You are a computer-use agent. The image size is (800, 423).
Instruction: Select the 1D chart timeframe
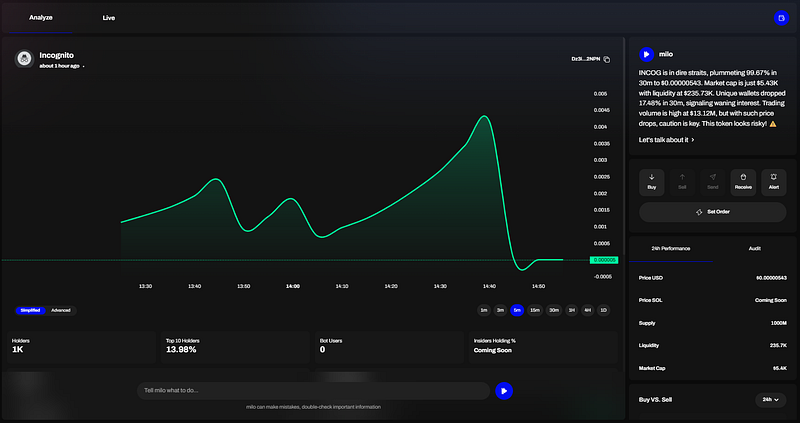coord(603,310)
